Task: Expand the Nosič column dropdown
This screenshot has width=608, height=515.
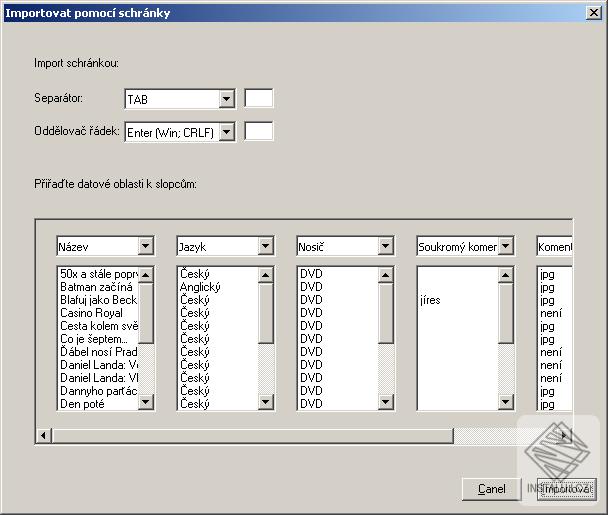Action: 385,246
